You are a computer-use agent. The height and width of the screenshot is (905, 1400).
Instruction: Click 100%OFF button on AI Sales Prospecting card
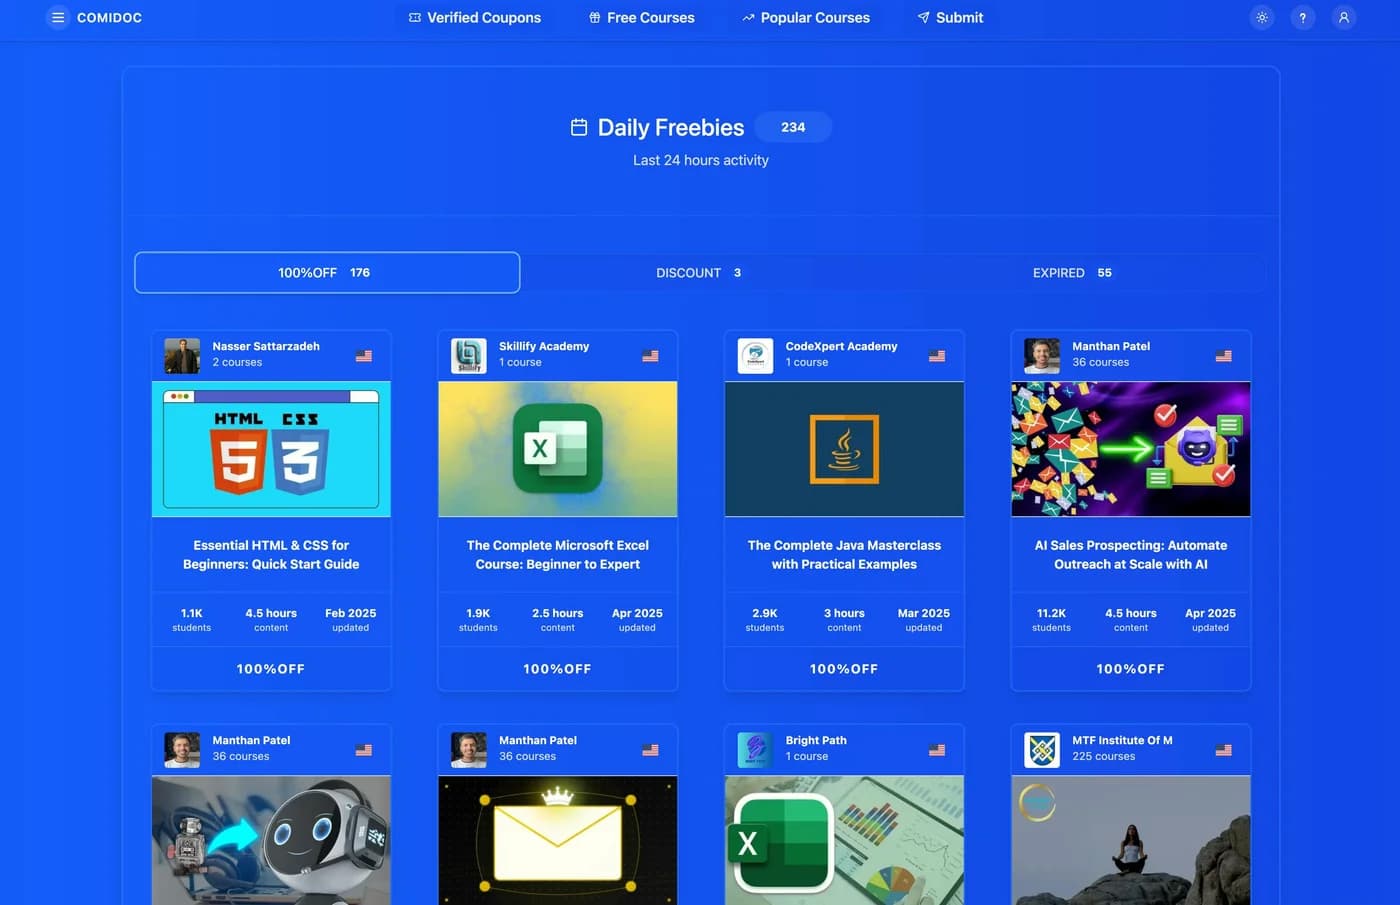1131,669
